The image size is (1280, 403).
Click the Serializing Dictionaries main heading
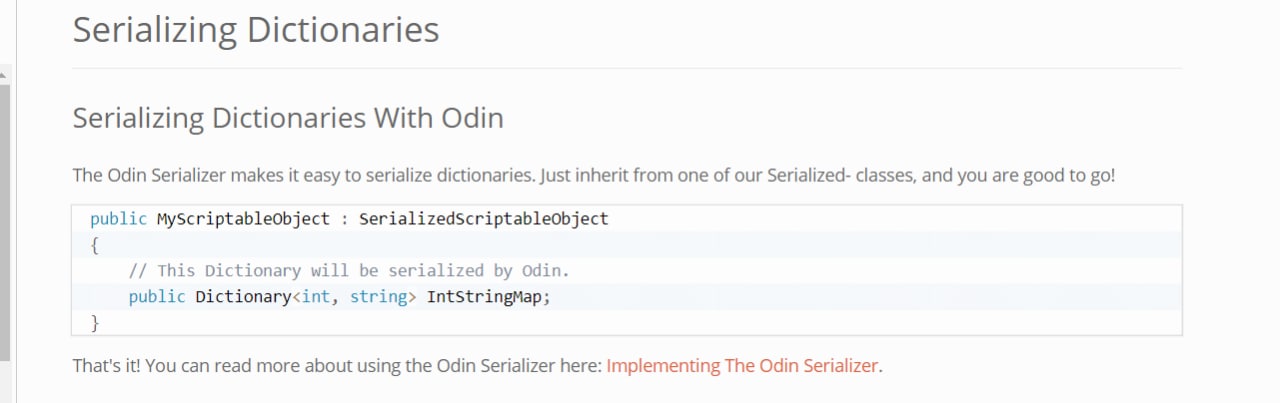pos(256,30)
